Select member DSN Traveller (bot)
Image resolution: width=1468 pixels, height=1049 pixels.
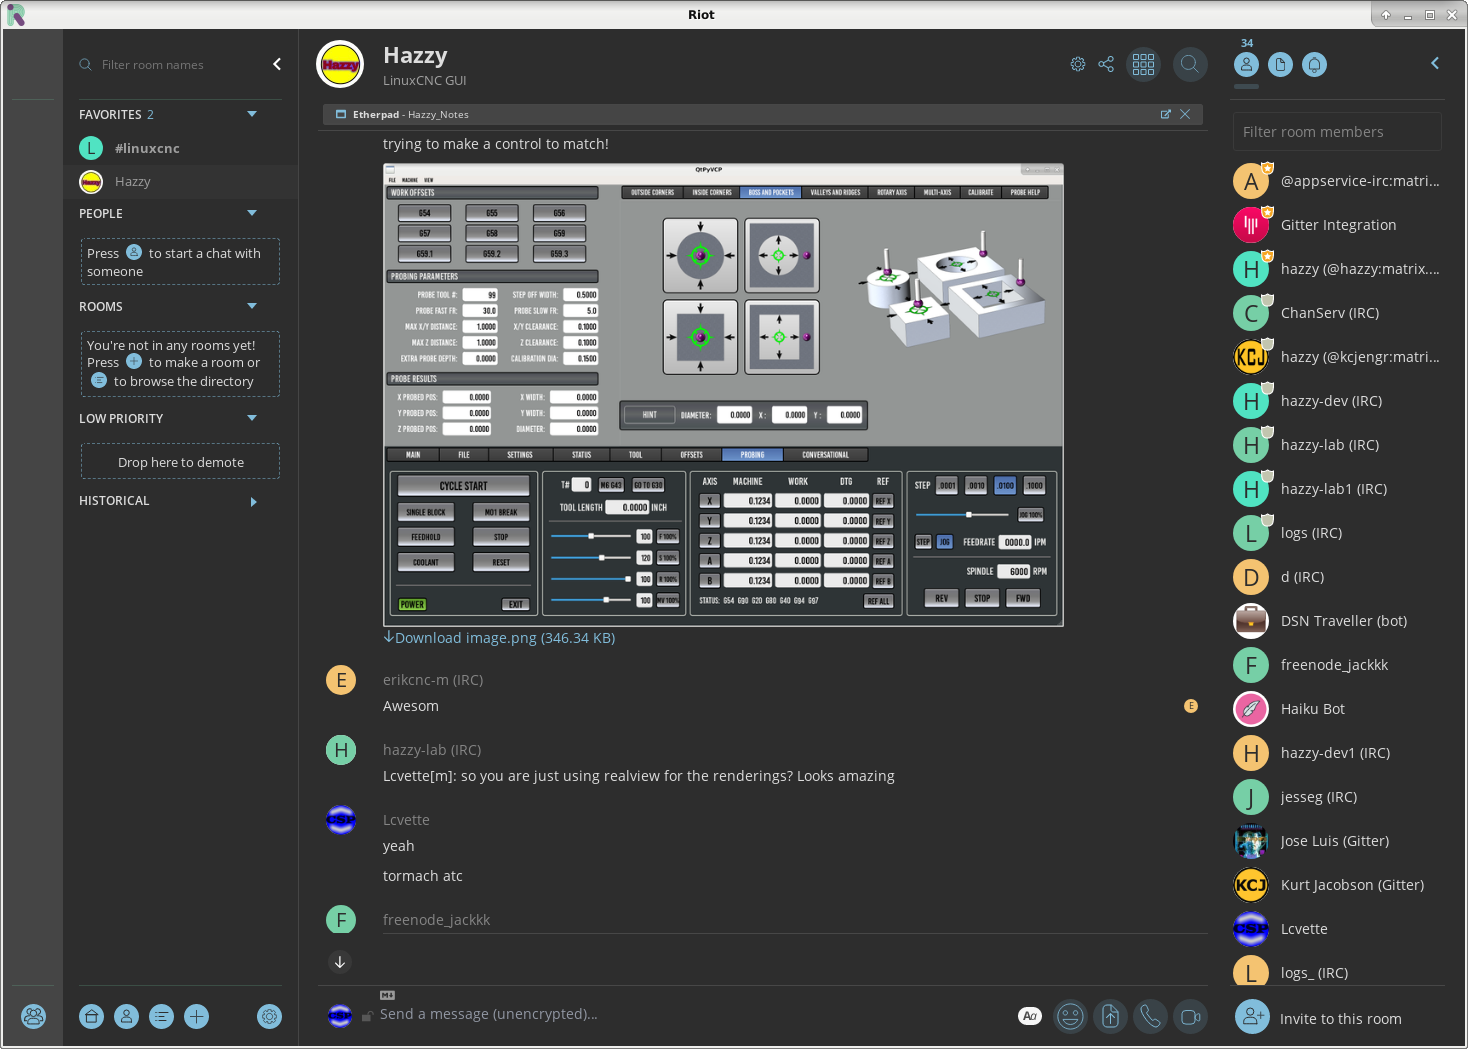click(x=1336, y=621)
